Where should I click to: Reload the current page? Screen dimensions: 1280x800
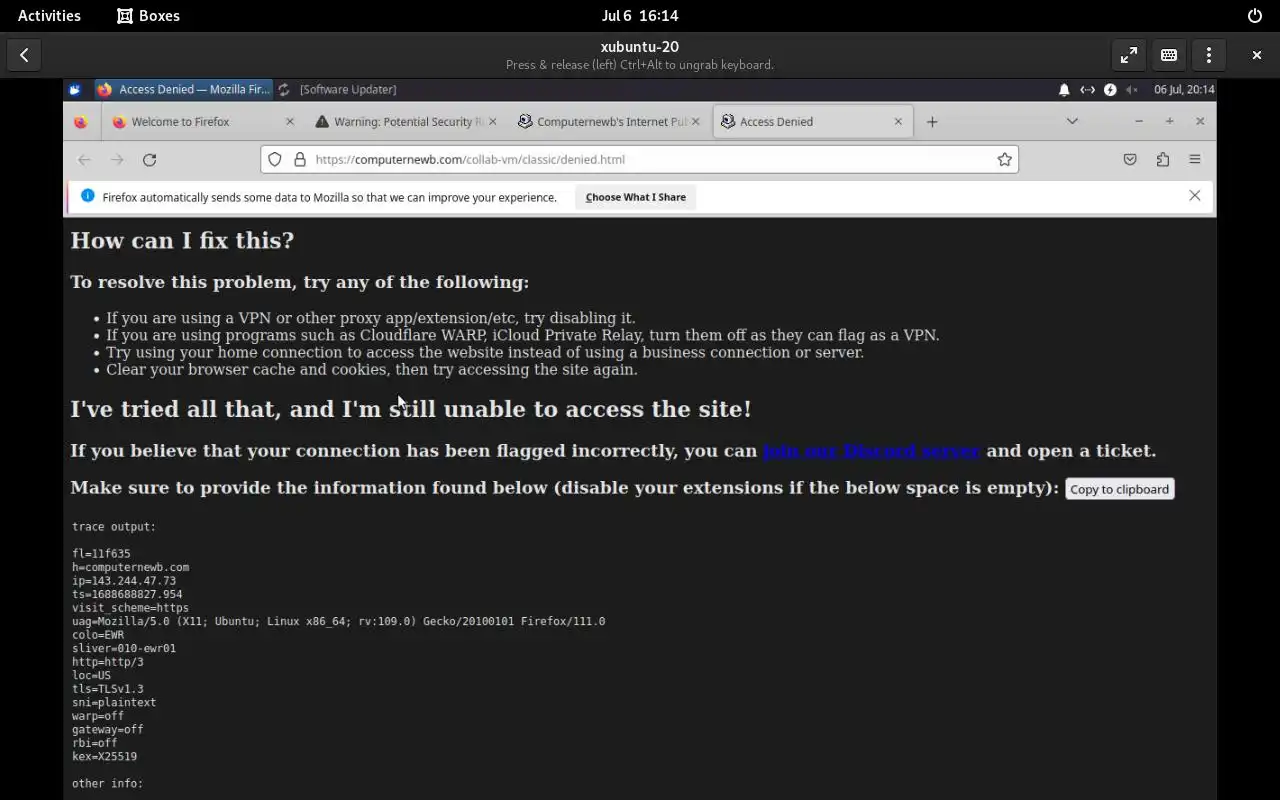point(149,159)
